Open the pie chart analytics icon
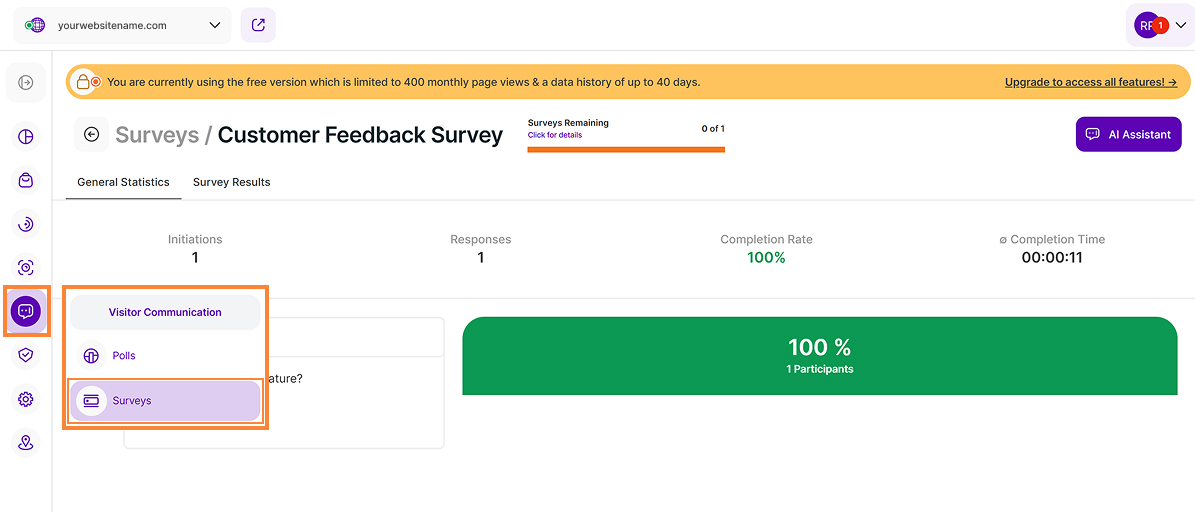 click(x=26, y=137)
